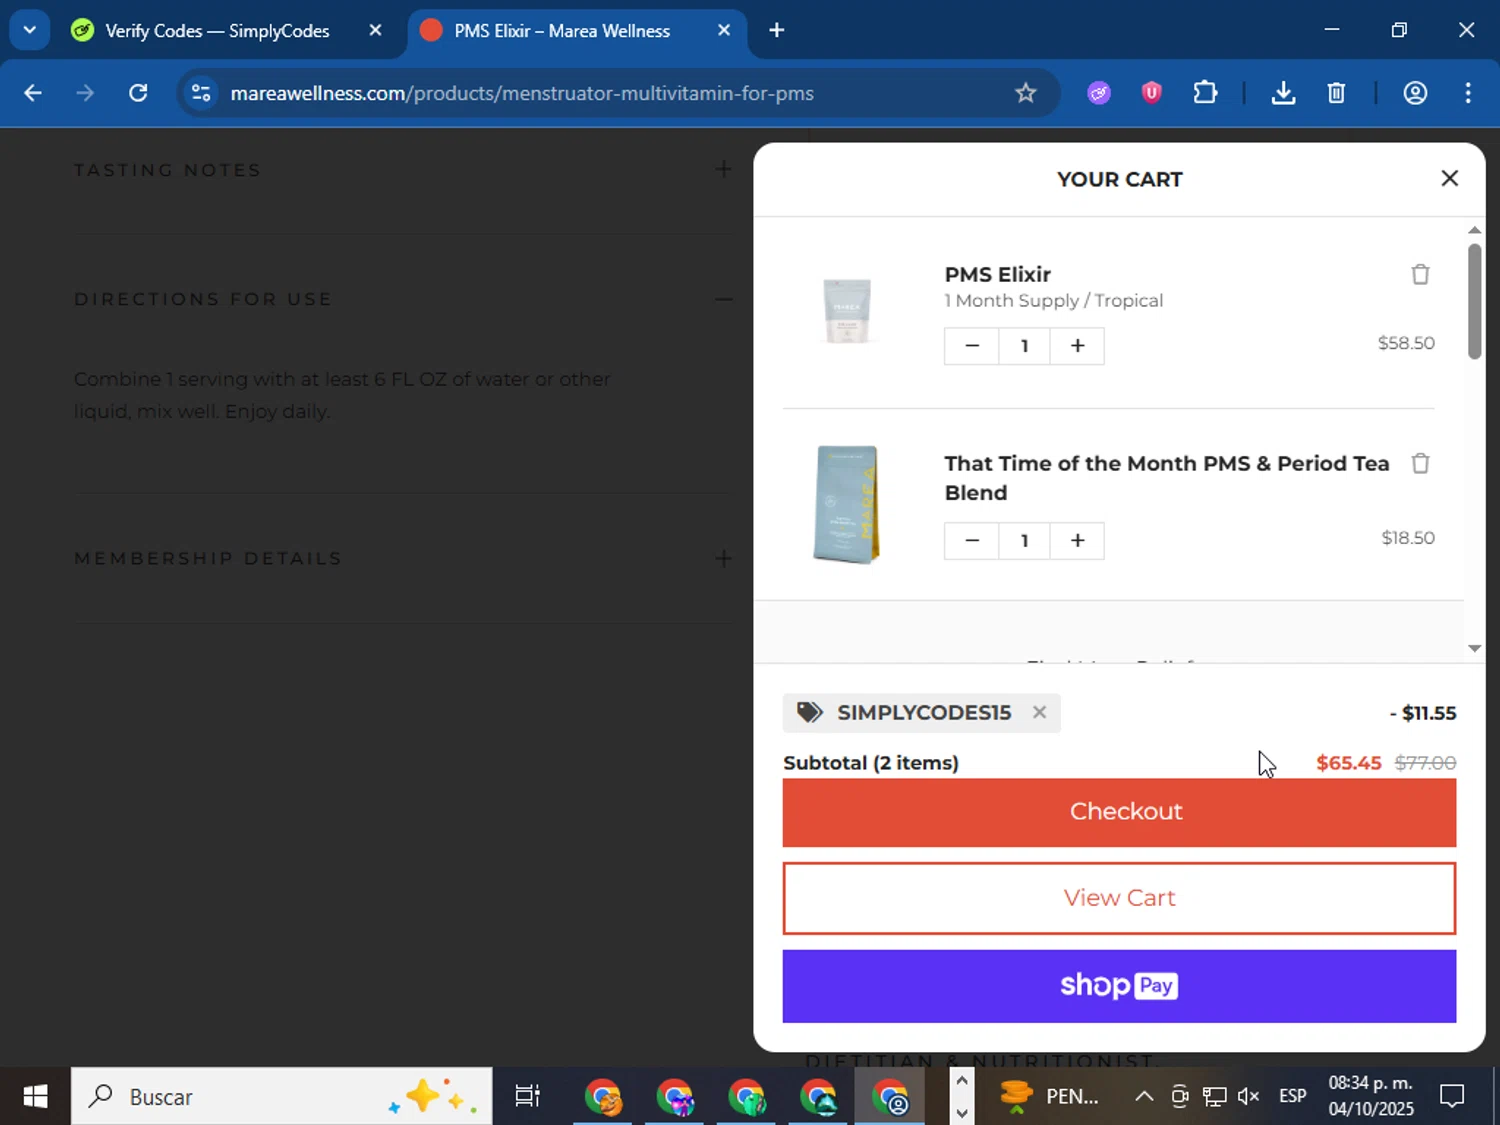Image resolution: width=1500 pixels, height=1125 pixels.
Task: Open the third Chrome taskbar icon
Action: click(747, 1097)
